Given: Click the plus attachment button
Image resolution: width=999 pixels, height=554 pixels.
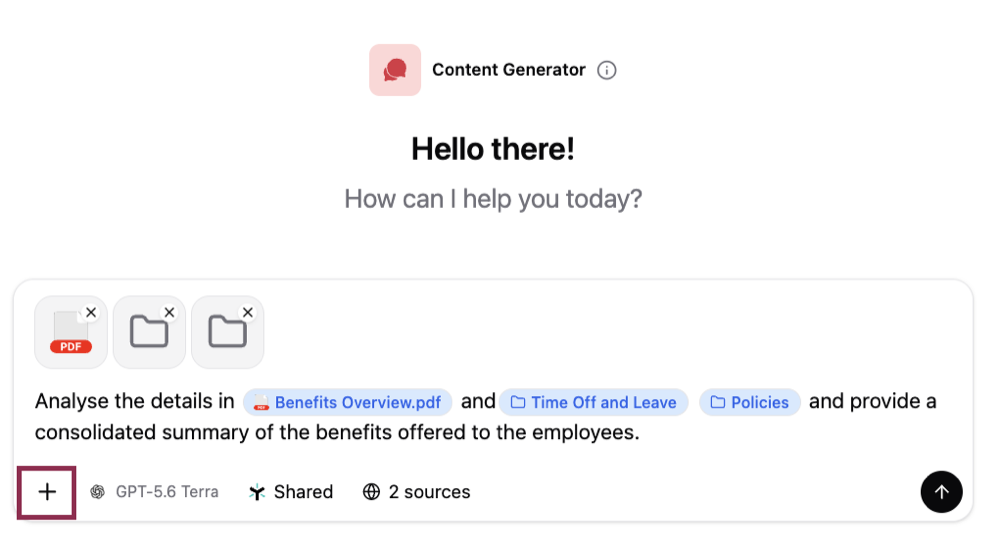Looking at the screenshot, I should [47, 492].
